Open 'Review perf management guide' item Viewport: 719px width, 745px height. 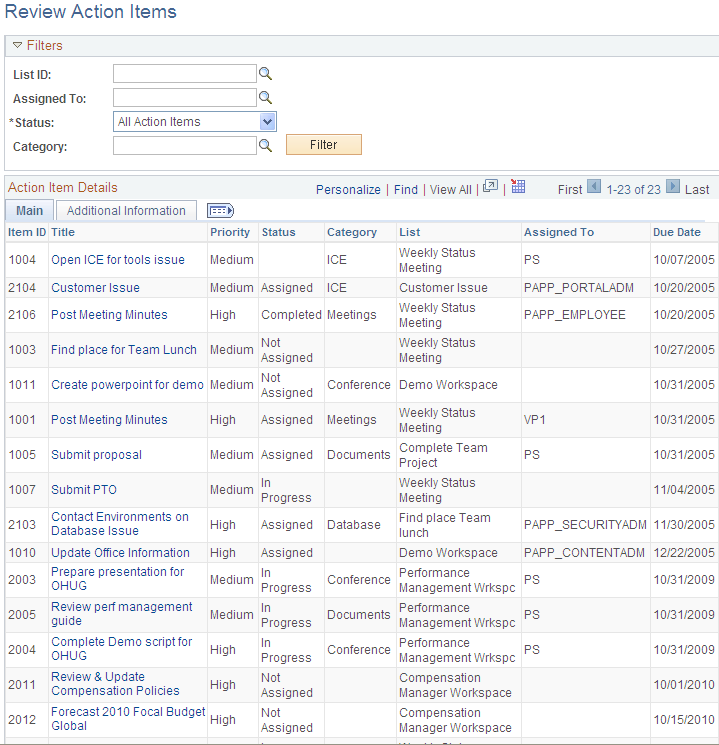coord(122,614)
